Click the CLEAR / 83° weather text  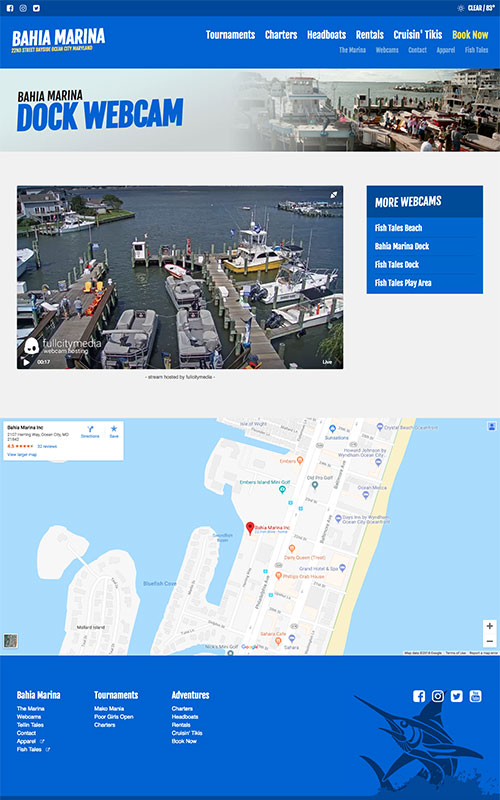[481, 8]
